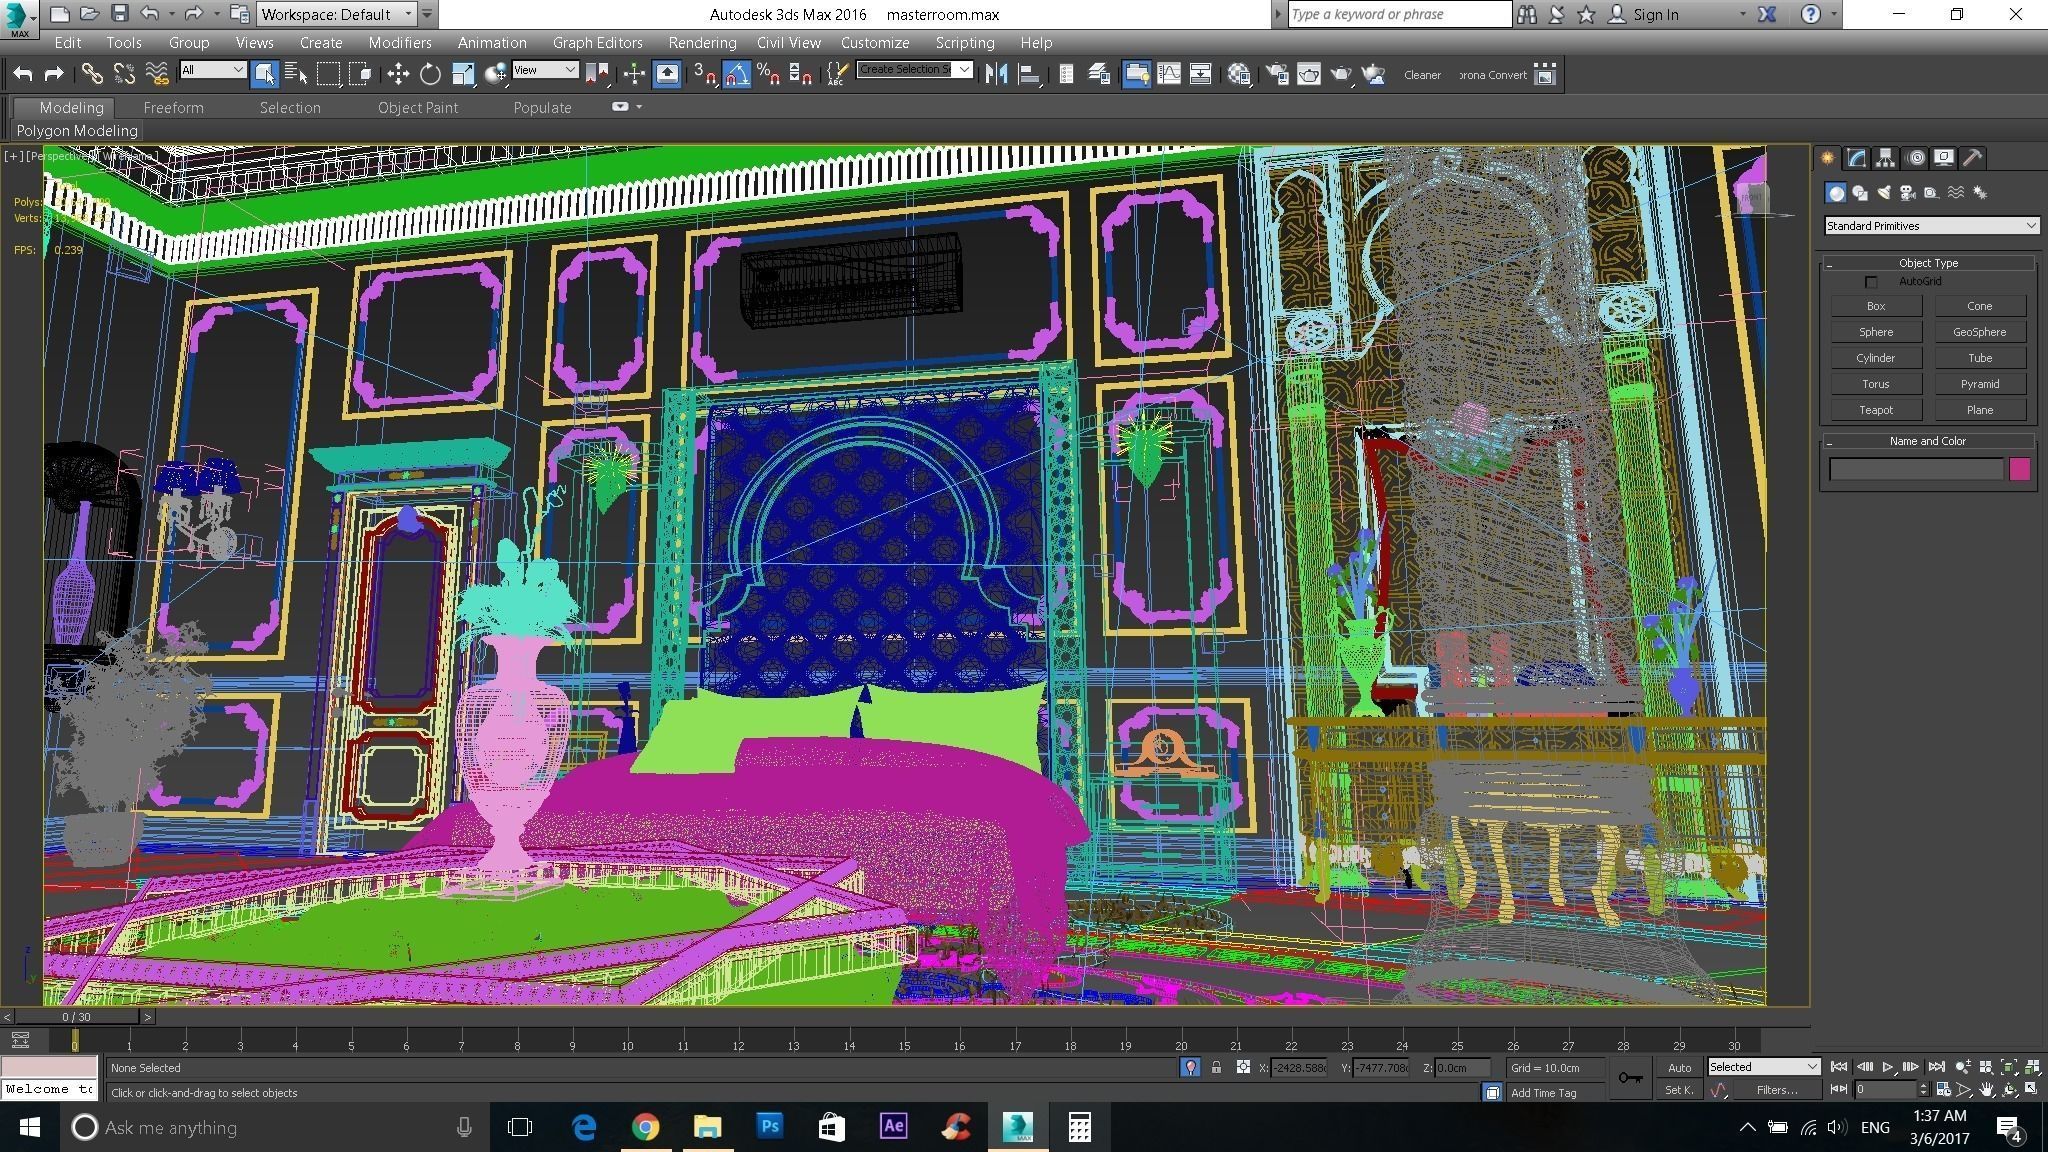Expand the selection filter All dropdown

click(213, 70)
